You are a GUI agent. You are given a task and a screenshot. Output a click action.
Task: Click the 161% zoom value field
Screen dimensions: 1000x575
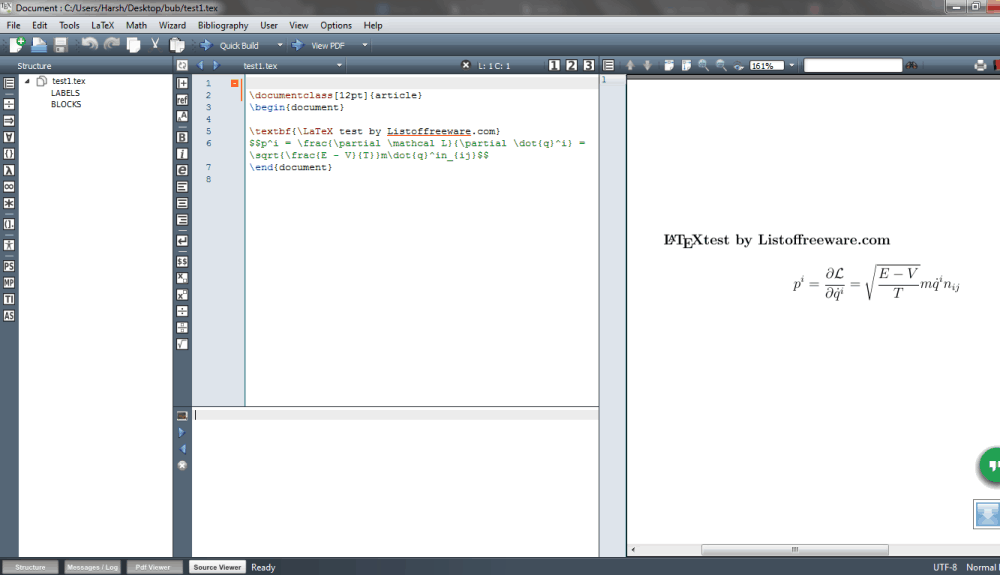point(767,66)
